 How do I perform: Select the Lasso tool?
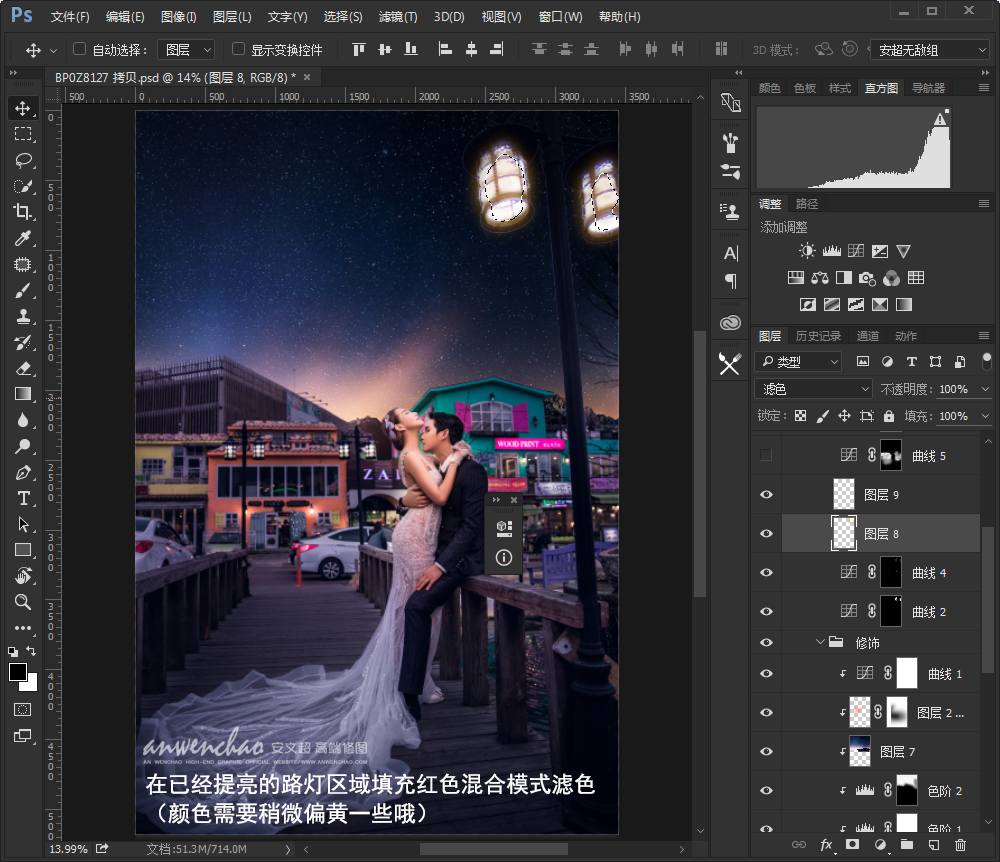point(23,160)
